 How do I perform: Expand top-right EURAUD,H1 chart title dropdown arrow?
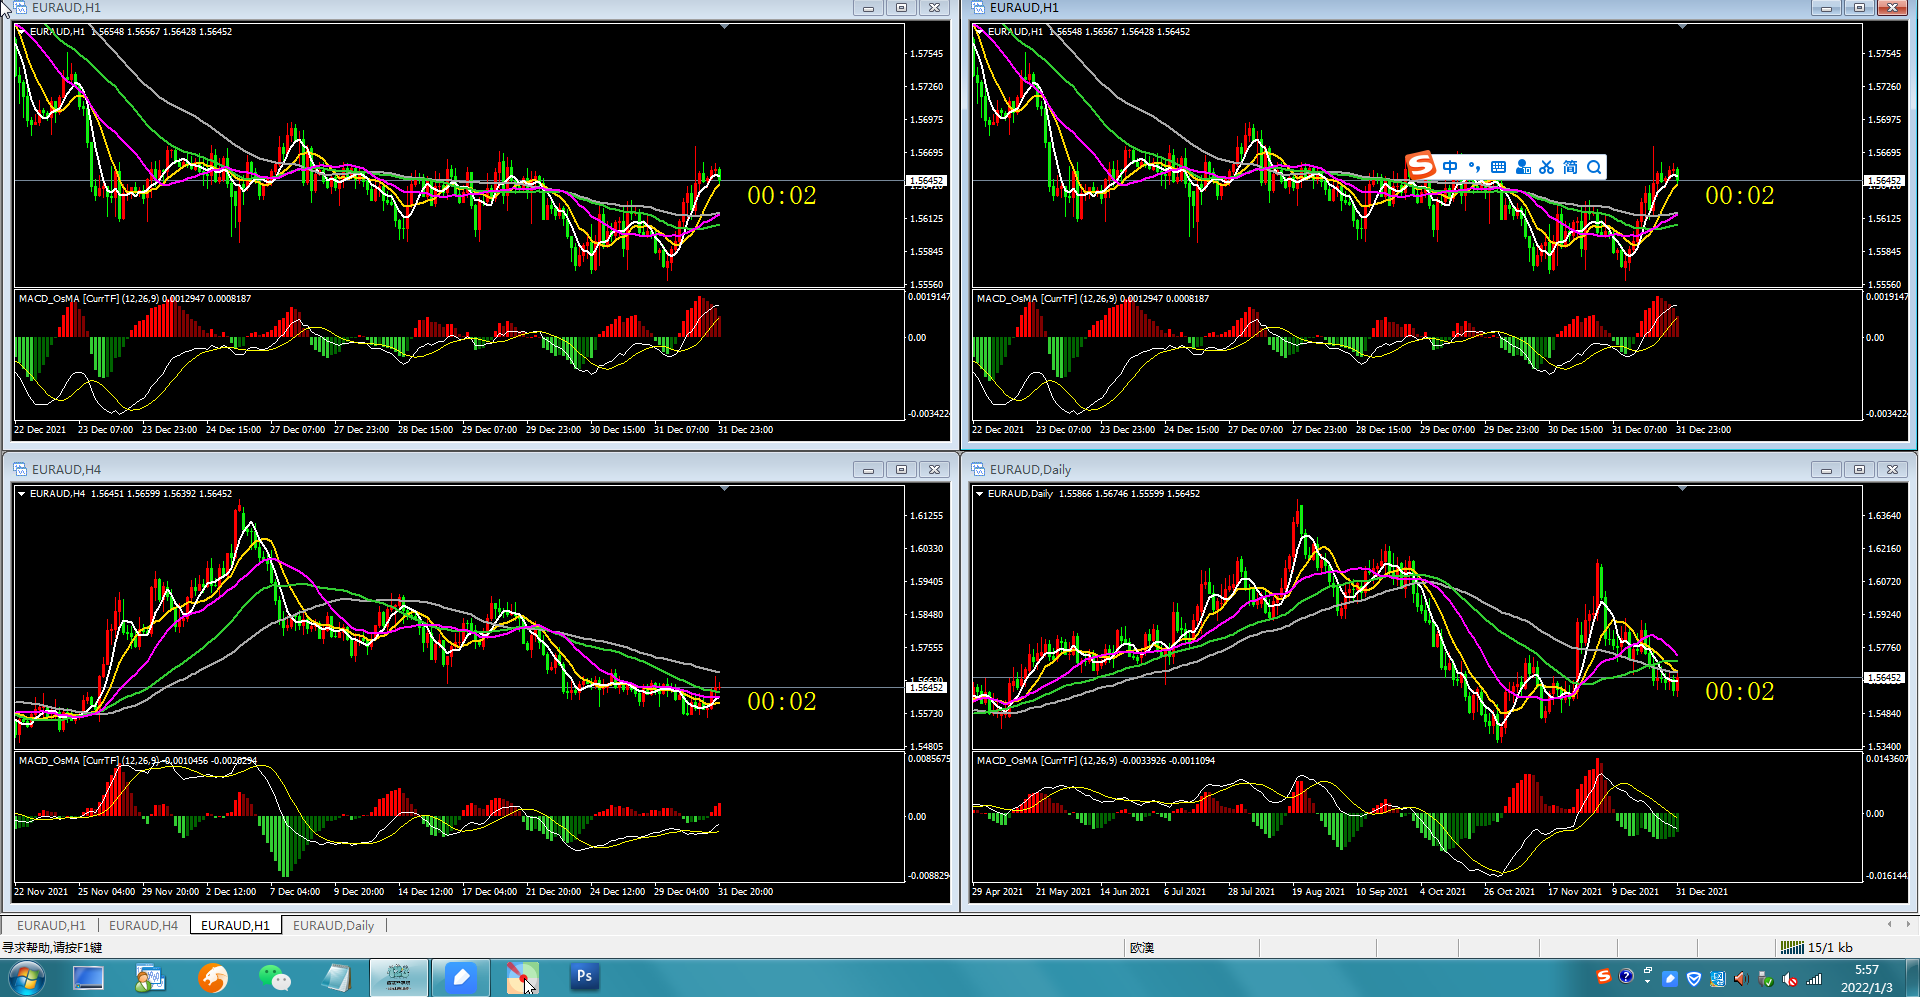(x=979, y=32)
